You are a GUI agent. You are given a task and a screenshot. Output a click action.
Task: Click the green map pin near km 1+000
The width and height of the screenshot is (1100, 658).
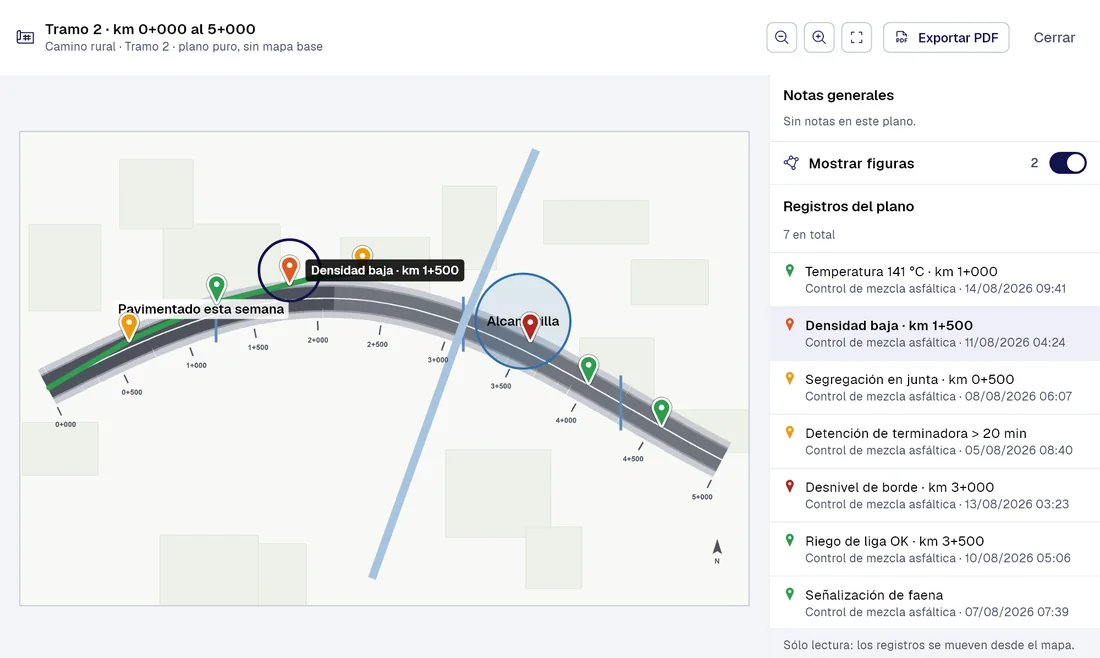point(216,287)
